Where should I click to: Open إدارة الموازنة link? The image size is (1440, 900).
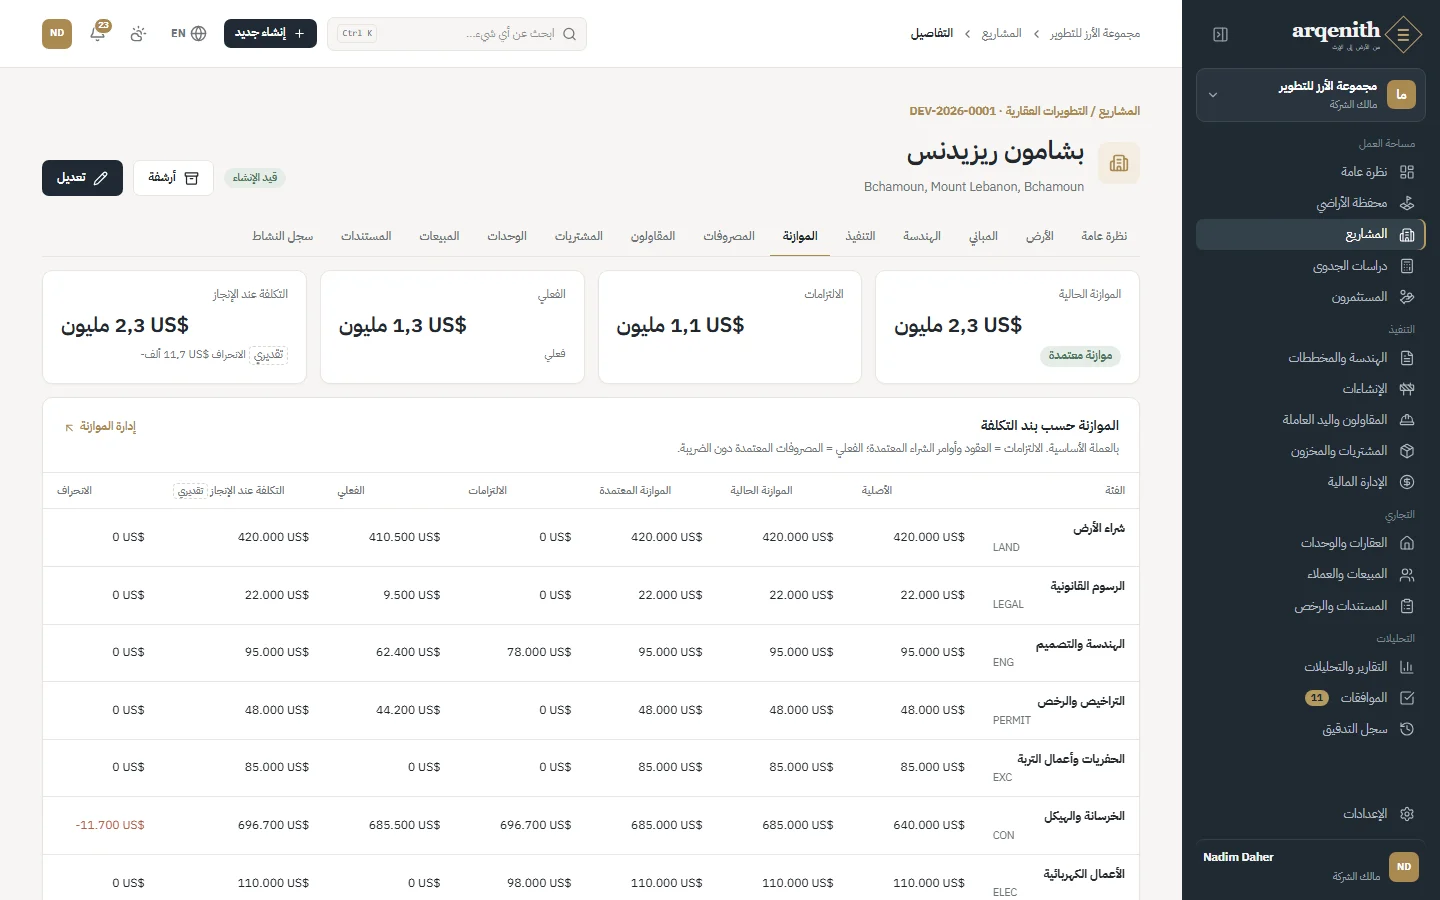[100, 427]
